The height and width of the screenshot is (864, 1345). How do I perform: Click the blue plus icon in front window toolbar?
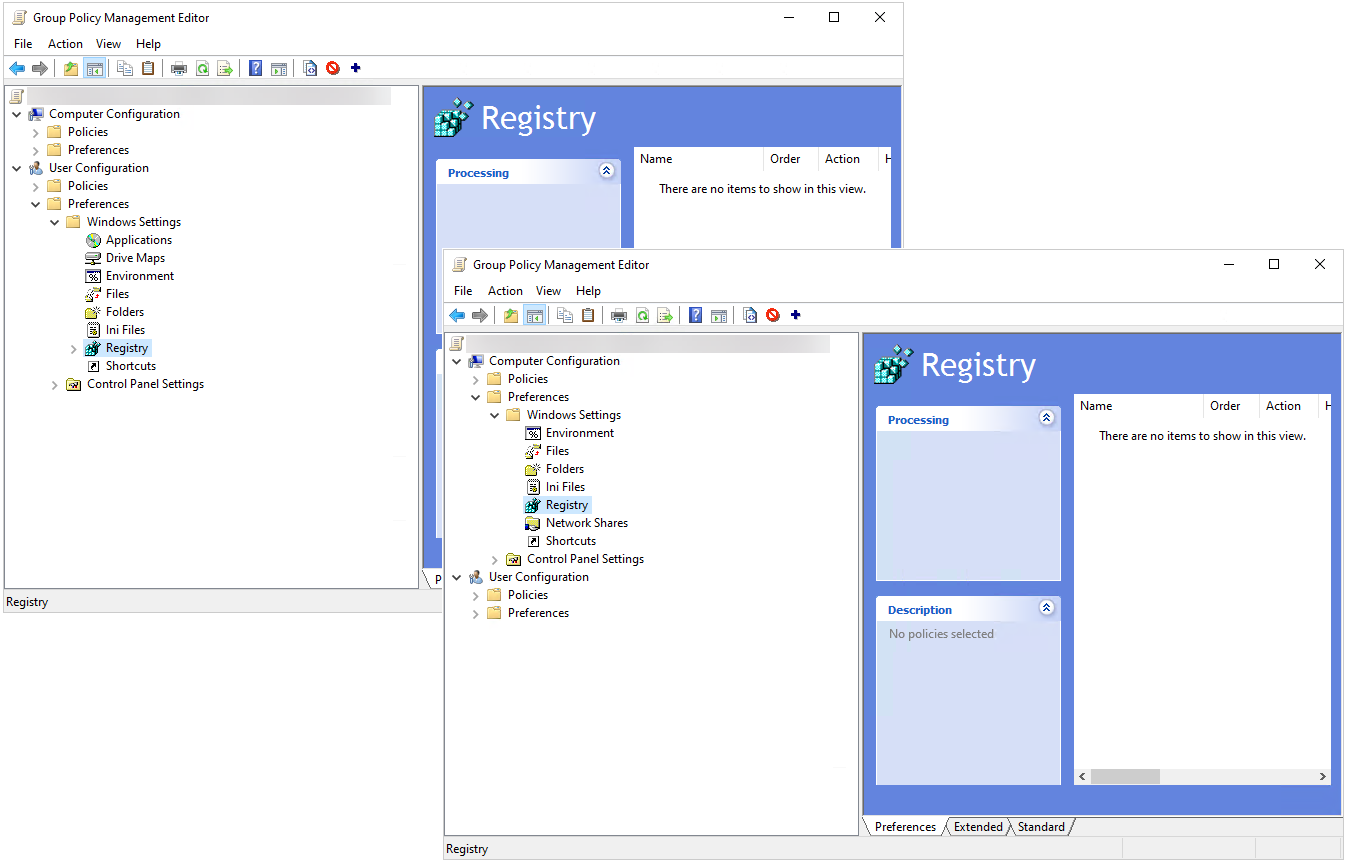(x=796, y=315)
